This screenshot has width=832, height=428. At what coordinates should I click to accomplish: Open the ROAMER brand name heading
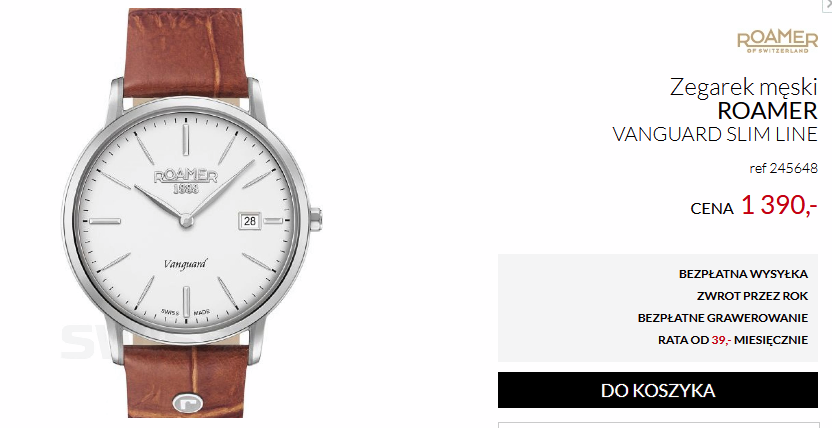(767, 111)
